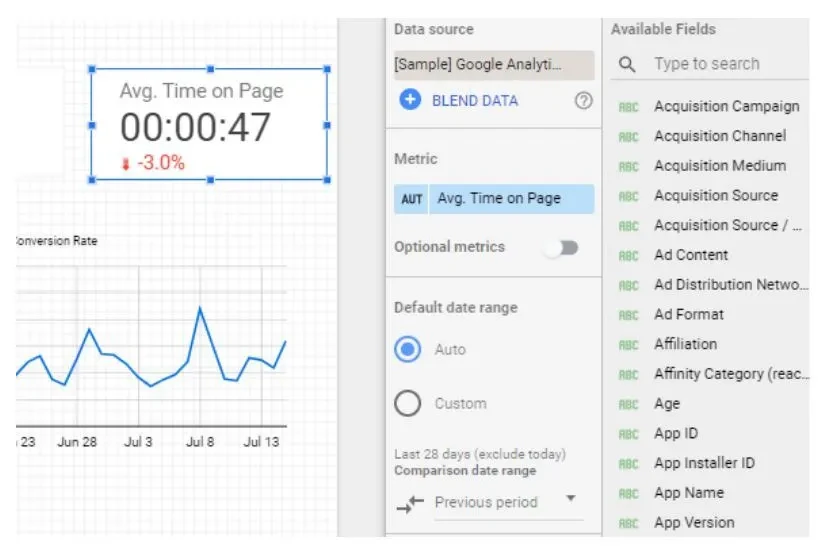Click ABC icon beside App ID
The width and height of the screenshot is (827, 553).
click(x=628, y=434)
